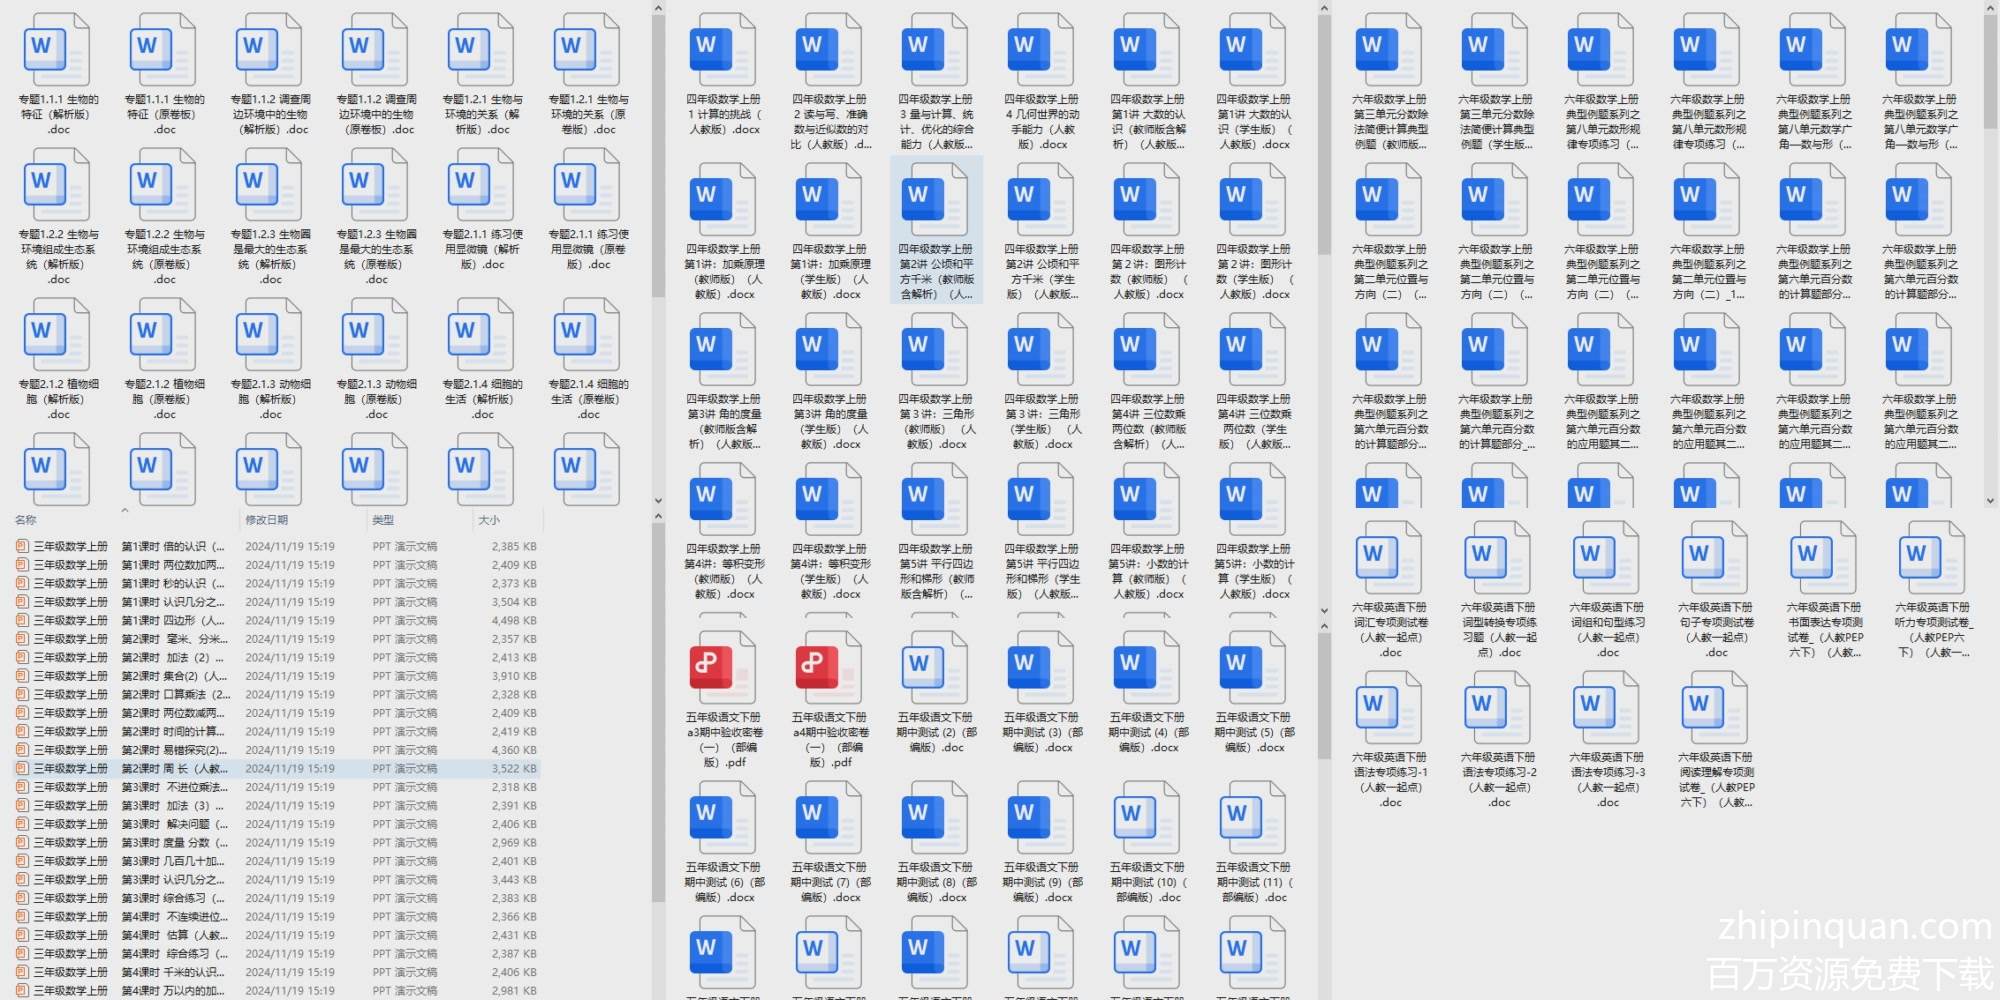
Task: Select the highlighted 第2讲 公顷和平方千米（教师版含解析）file
Action: tap(936, 232)
